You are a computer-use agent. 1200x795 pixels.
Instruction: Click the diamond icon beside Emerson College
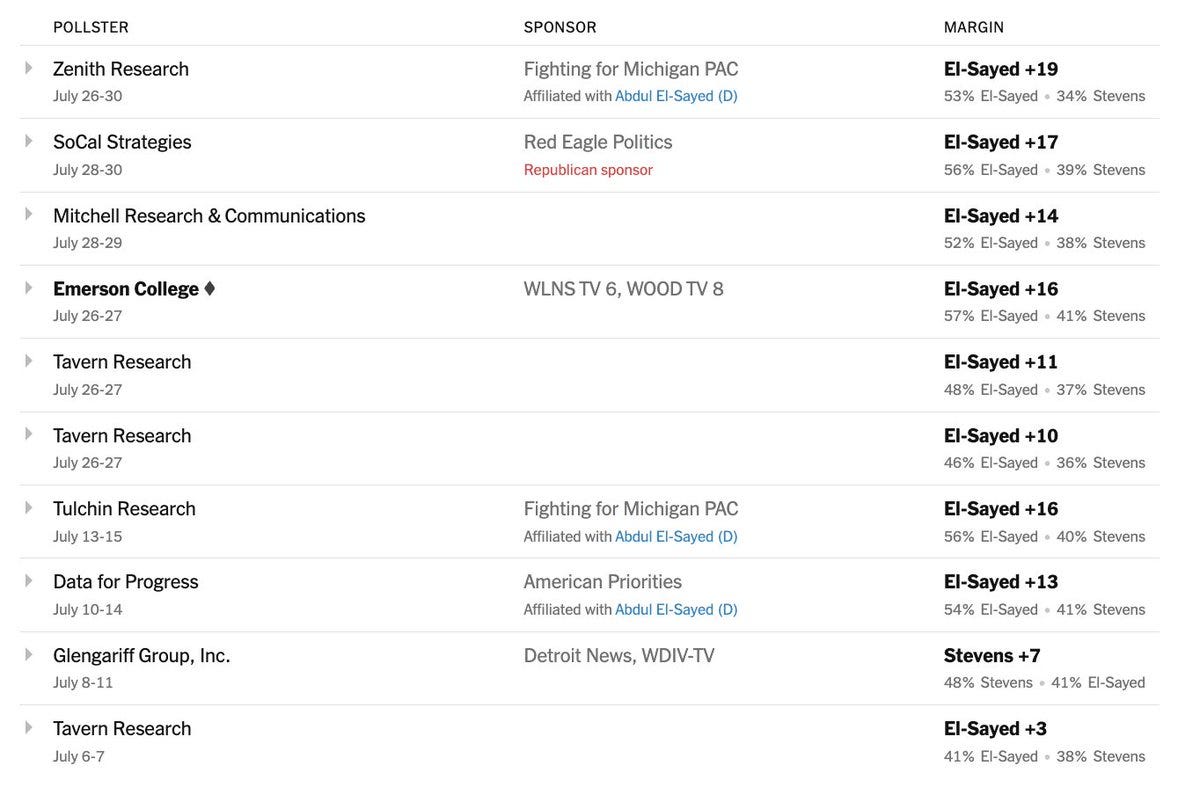[x=209, y=289]
